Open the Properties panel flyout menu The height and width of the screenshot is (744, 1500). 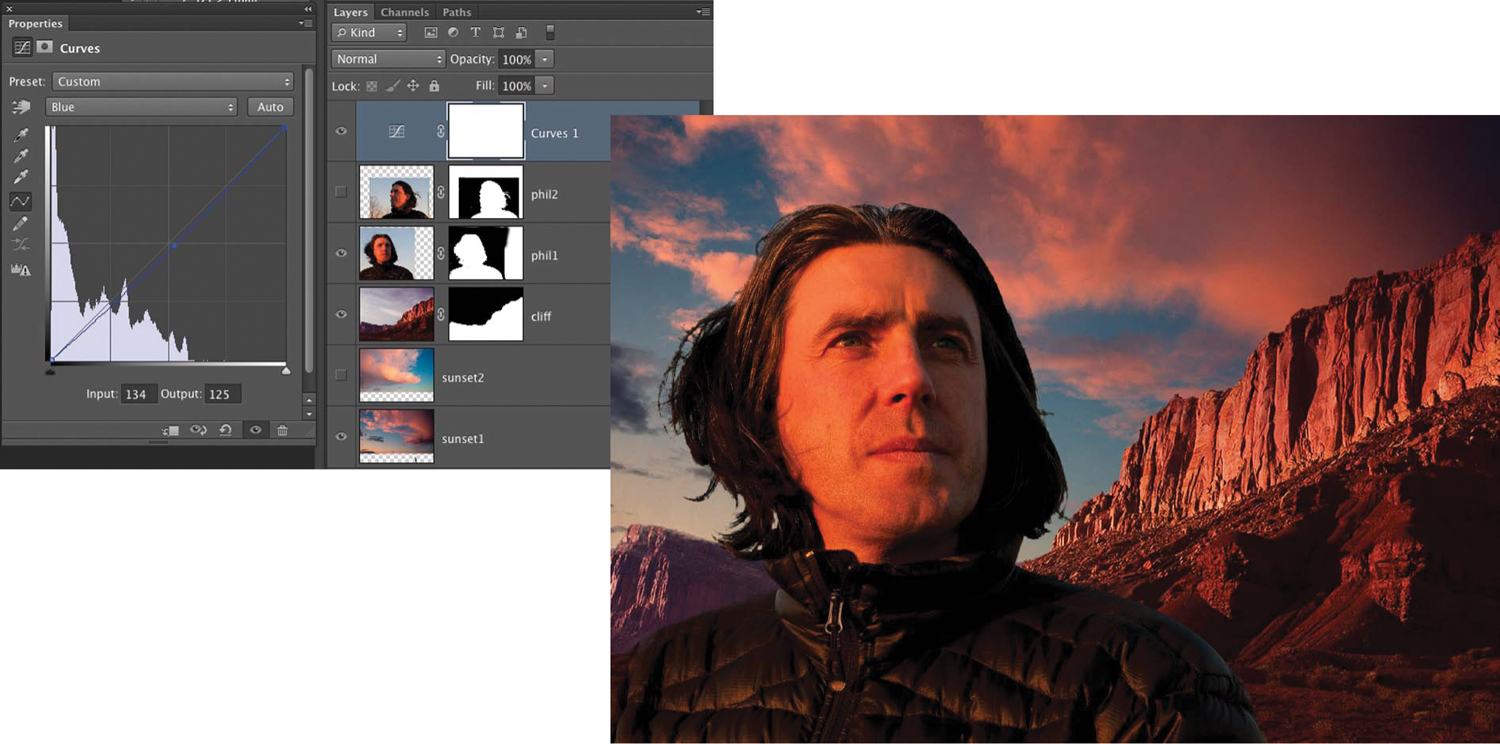[305, 23]
